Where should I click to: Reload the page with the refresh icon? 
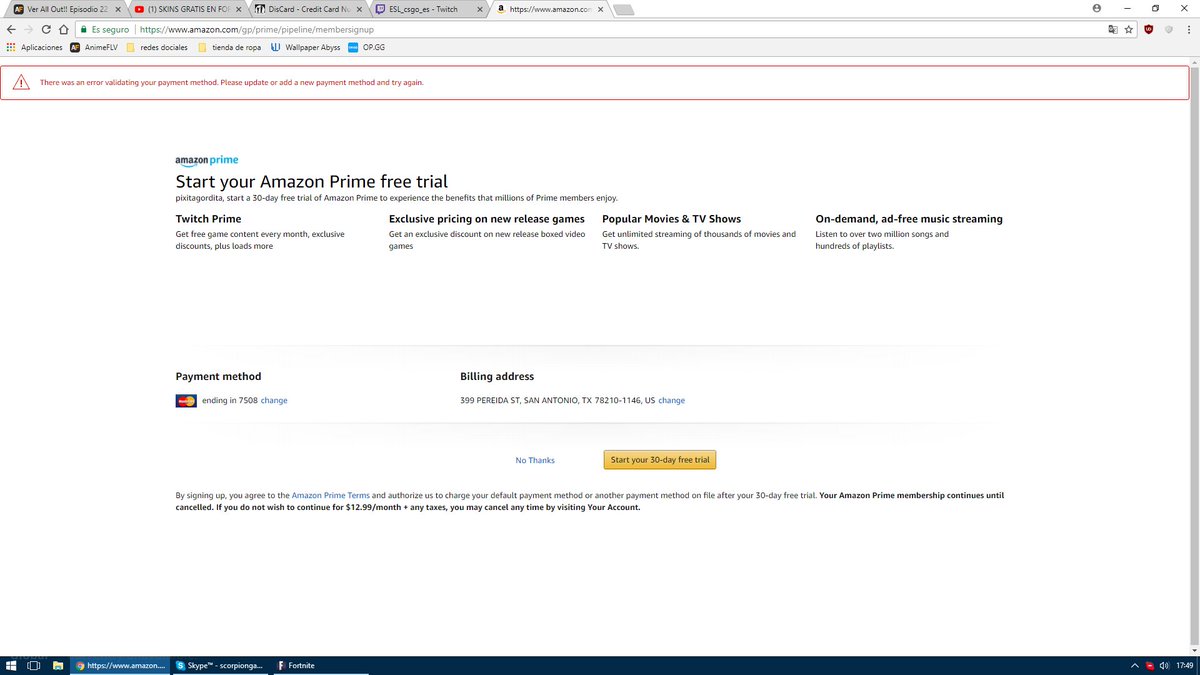47,30
